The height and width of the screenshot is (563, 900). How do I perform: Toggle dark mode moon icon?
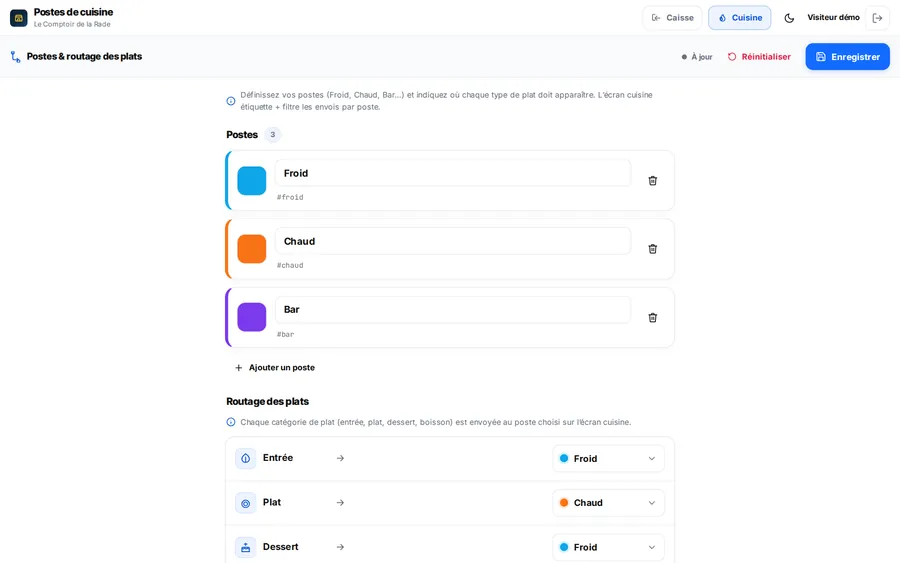click(789, 18)
